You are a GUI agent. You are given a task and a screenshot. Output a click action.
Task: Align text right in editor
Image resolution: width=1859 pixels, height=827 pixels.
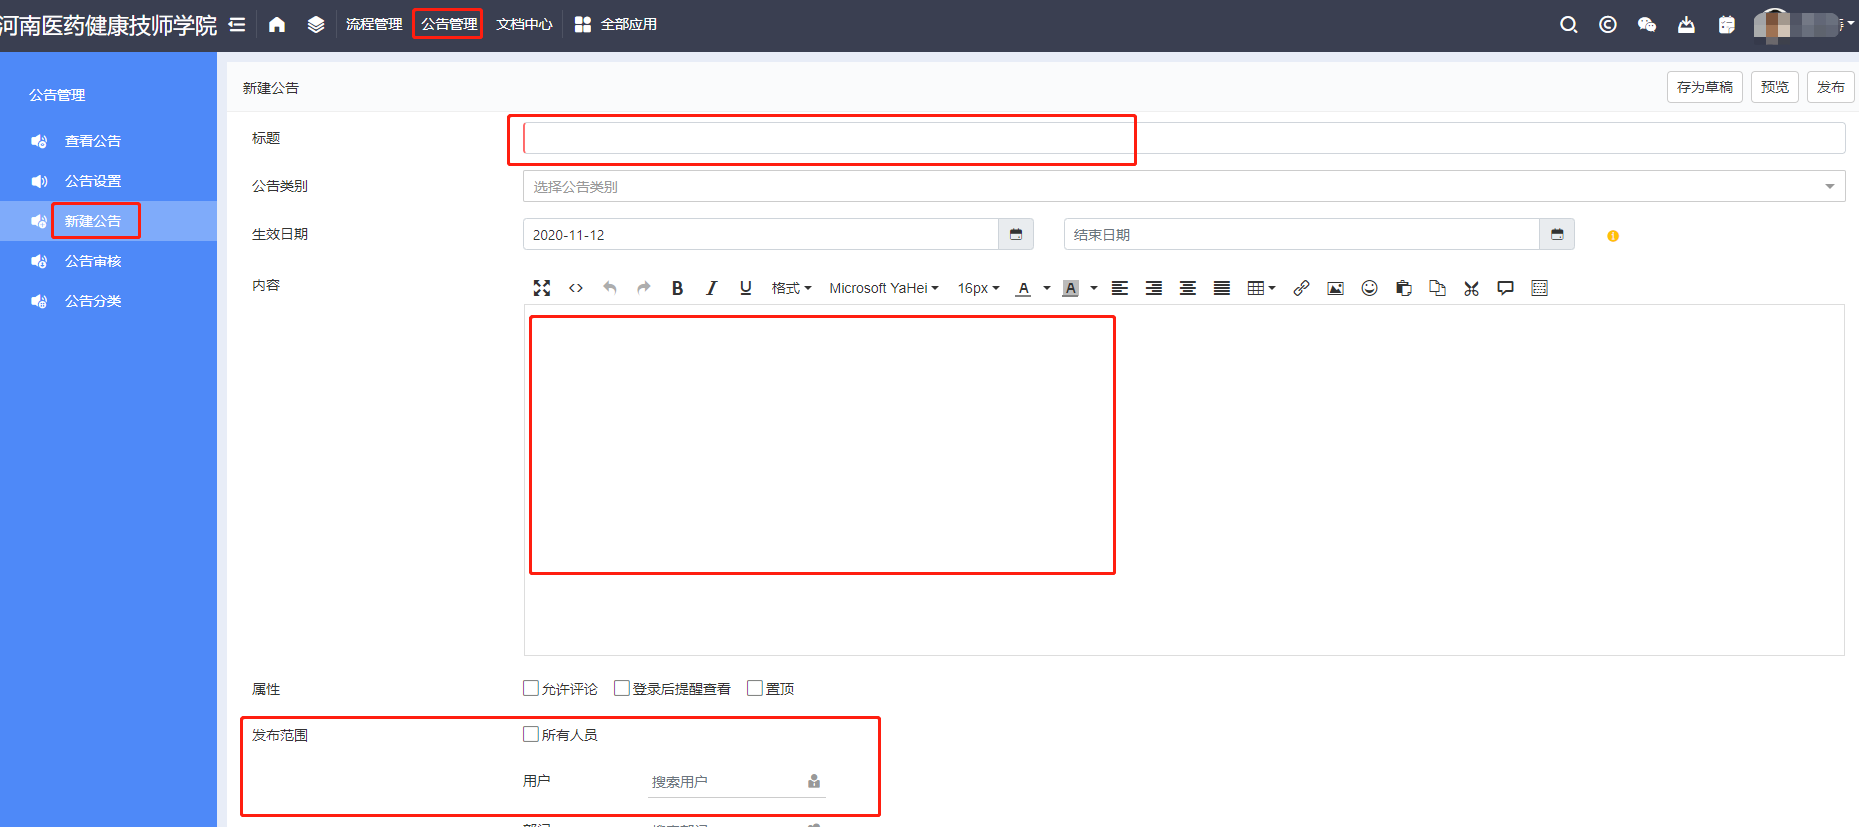(1154, 288)
